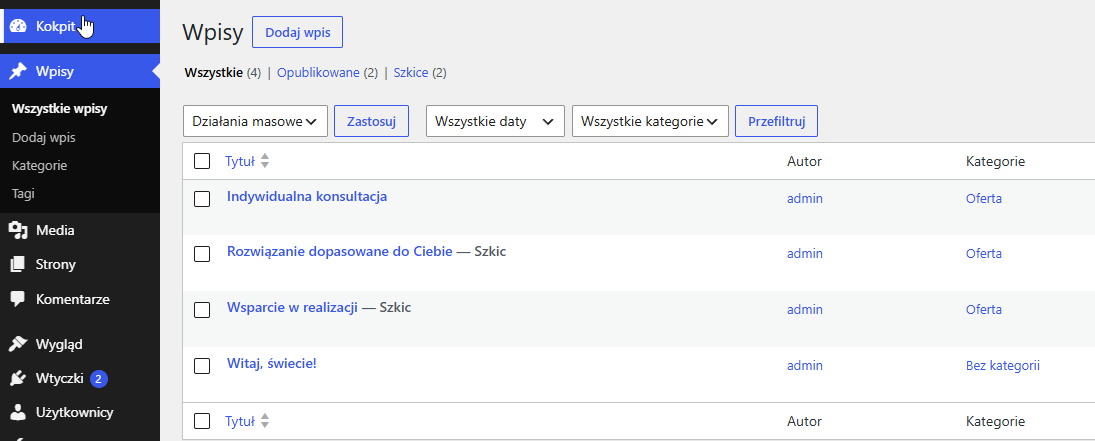Open the Użytkownicy menu label
The height and width of the screenshot is (441, 1095).
(x=75, y=413)
